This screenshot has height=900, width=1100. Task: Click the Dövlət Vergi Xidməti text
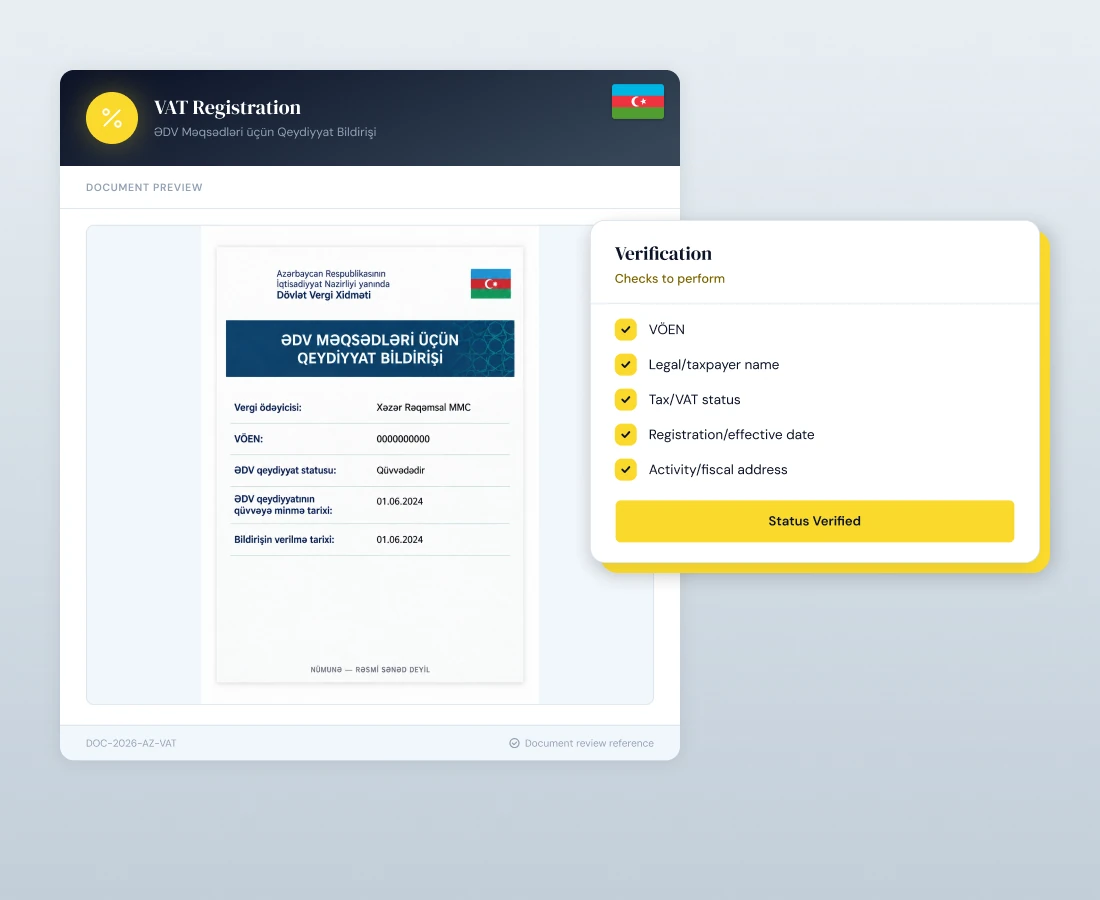click(323, 295)
